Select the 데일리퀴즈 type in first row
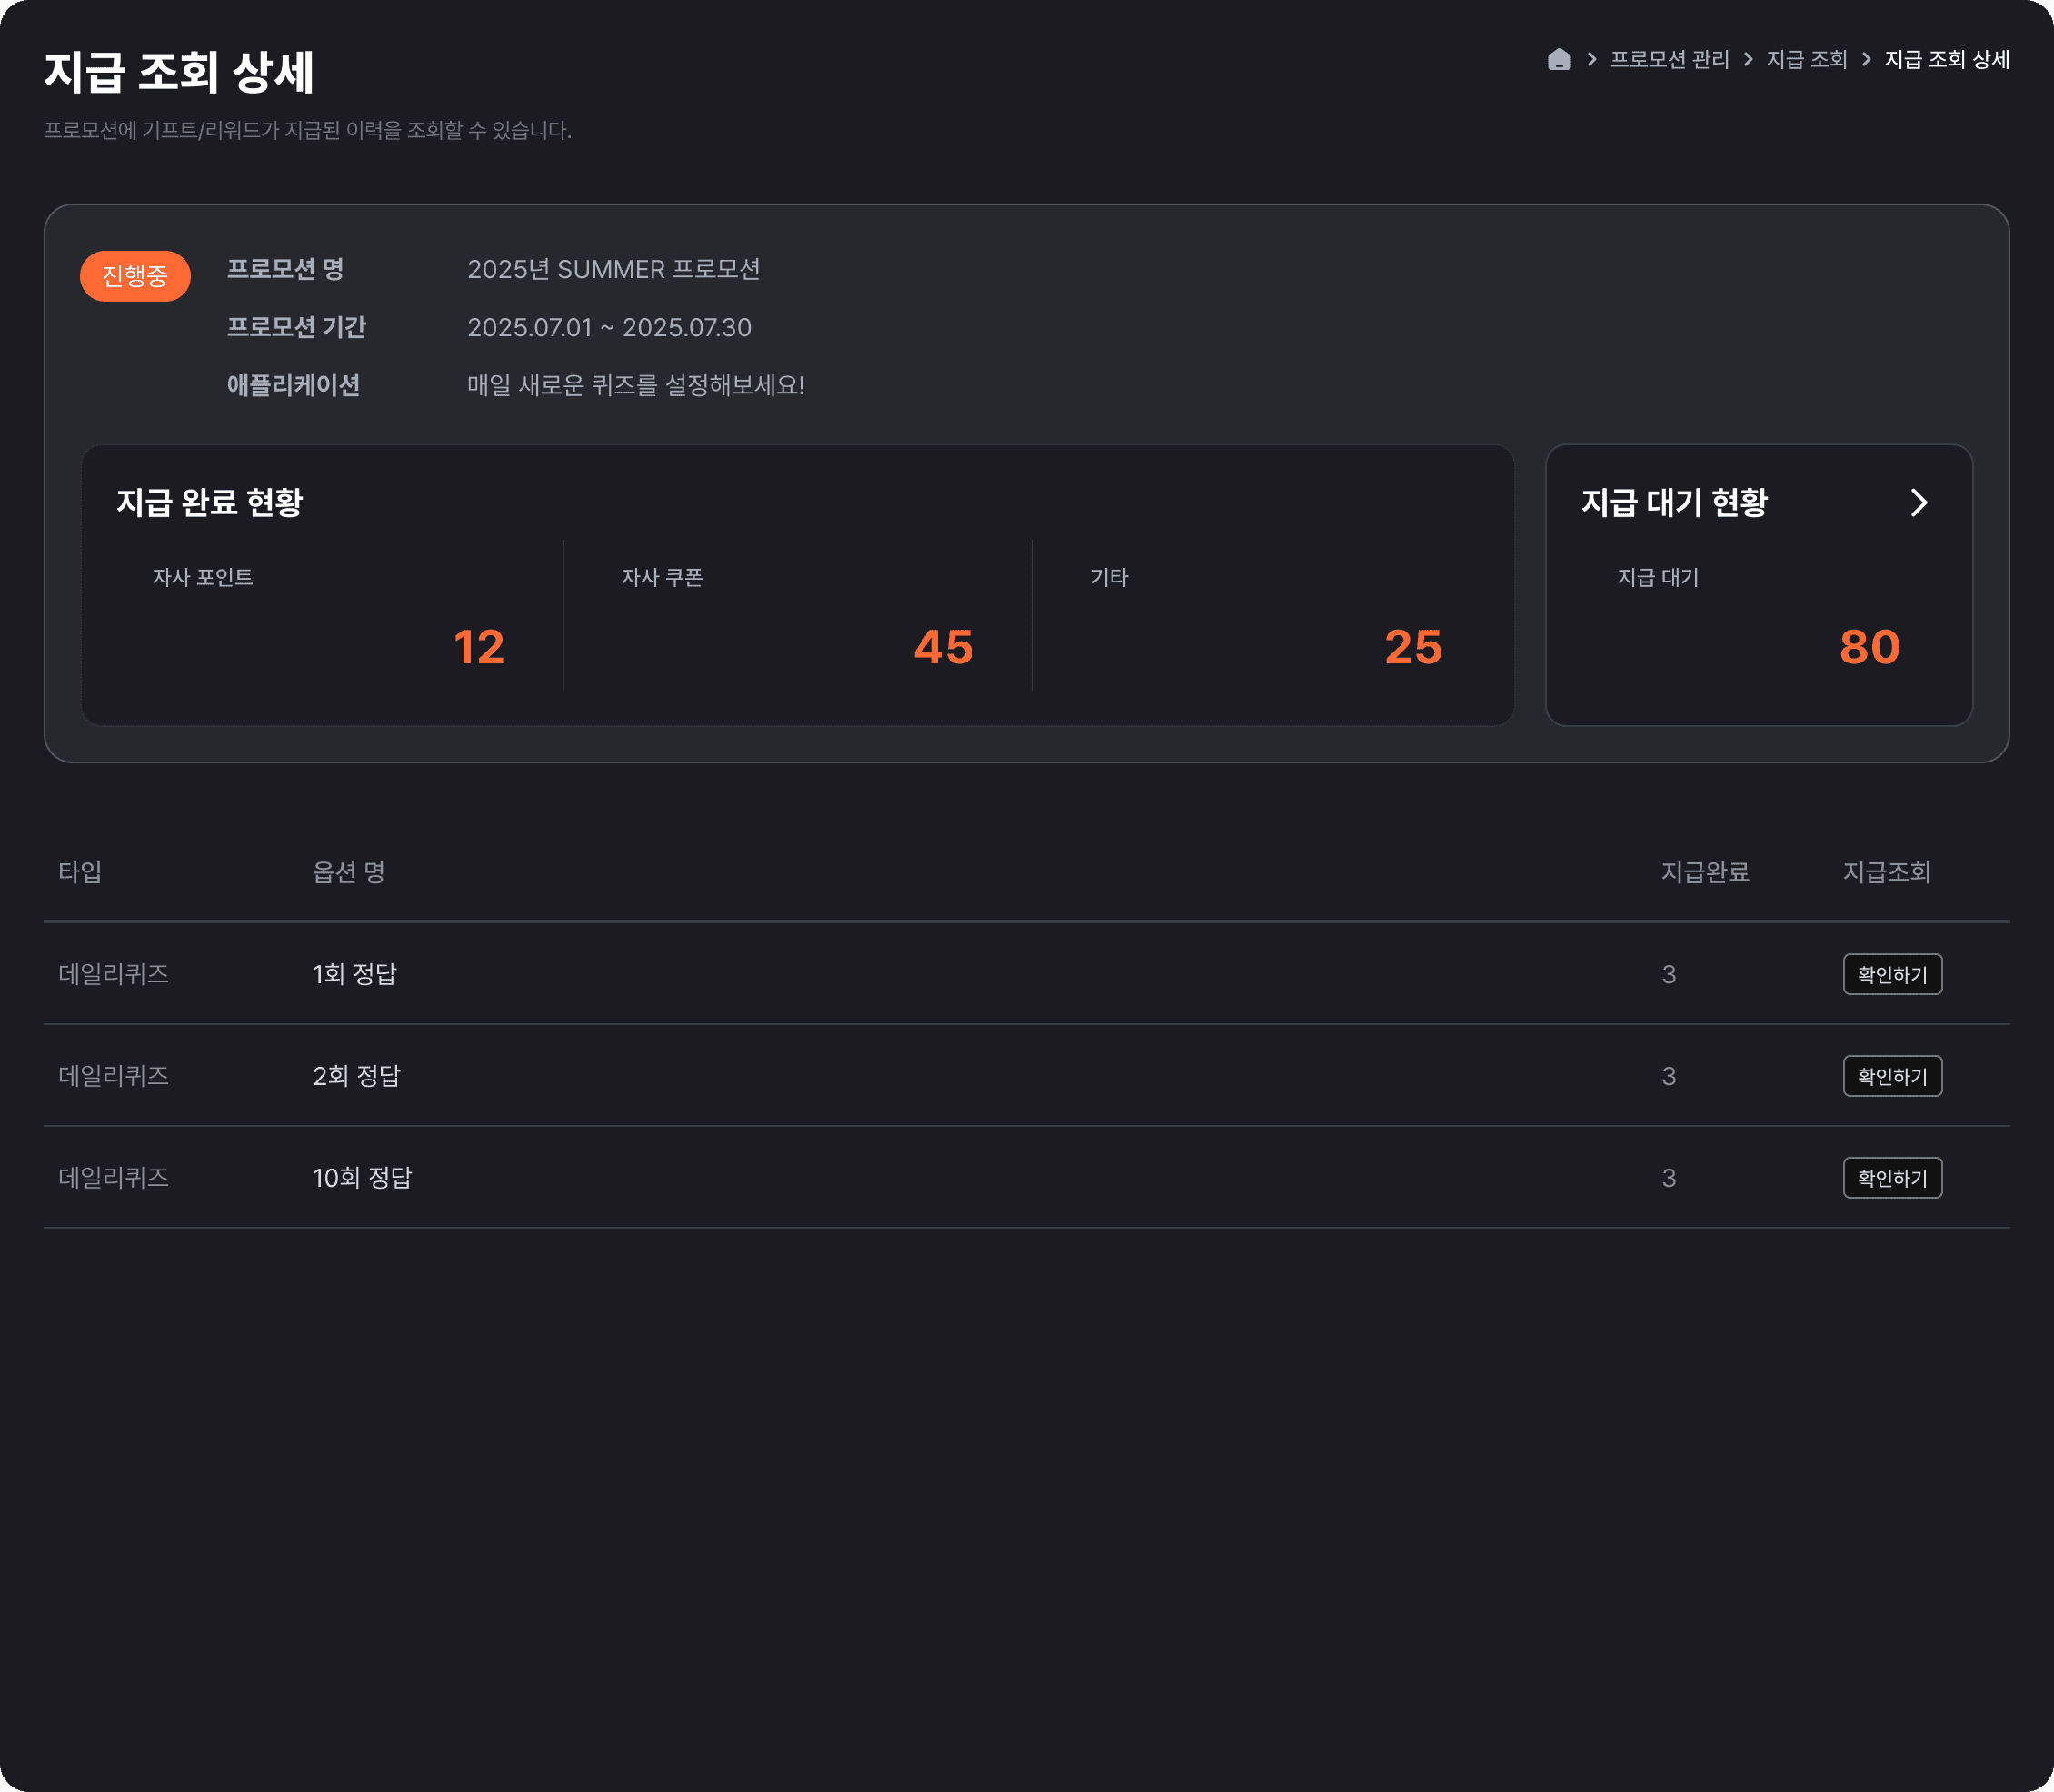 pyautogui.click(x=113, y=974)
